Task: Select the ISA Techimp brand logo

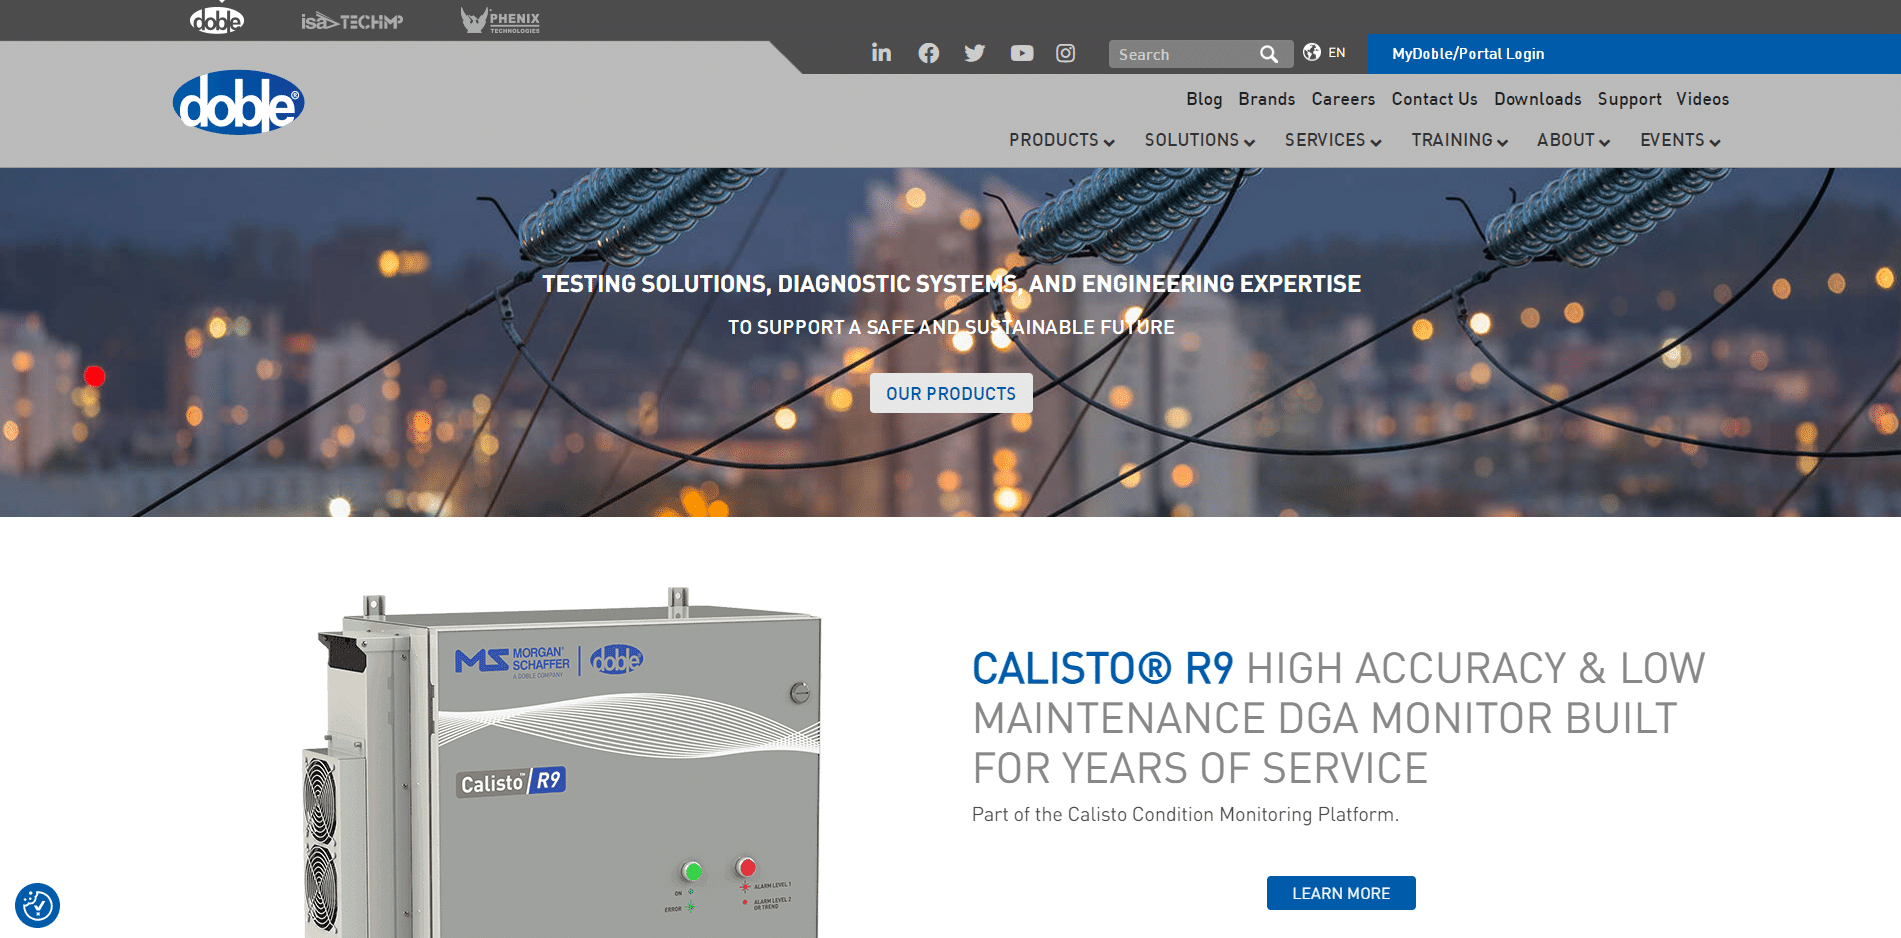Action: (352, 21)
